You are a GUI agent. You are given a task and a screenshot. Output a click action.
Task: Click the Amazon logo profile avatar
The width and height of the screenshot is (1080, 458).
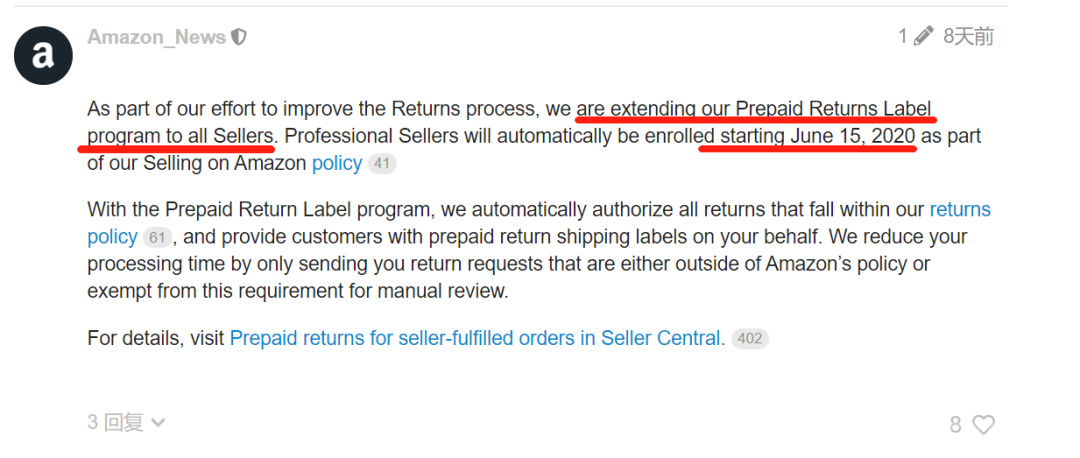(x=43, y=56)
